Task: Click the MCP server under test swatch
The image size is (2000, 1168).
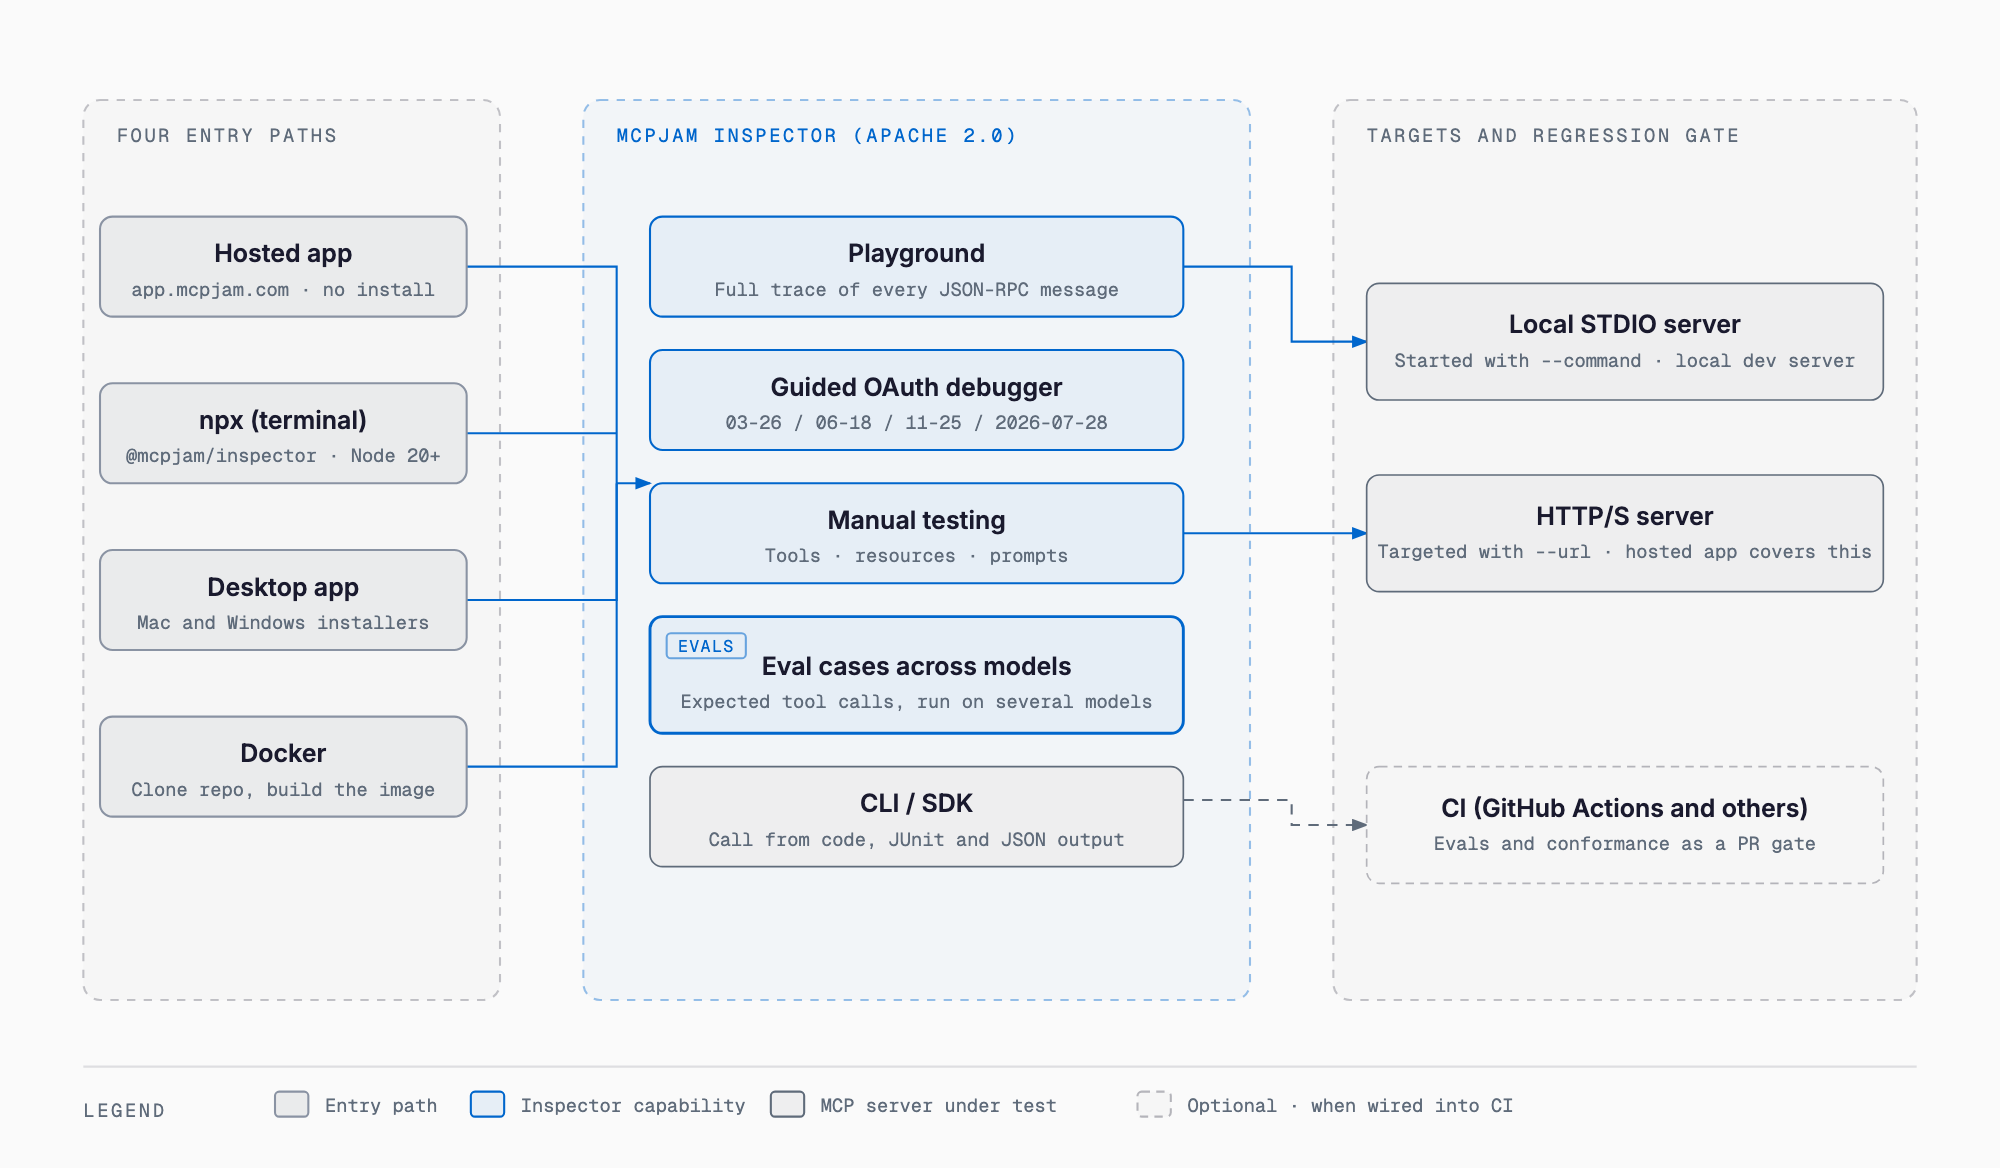Action: [788, 1104]
